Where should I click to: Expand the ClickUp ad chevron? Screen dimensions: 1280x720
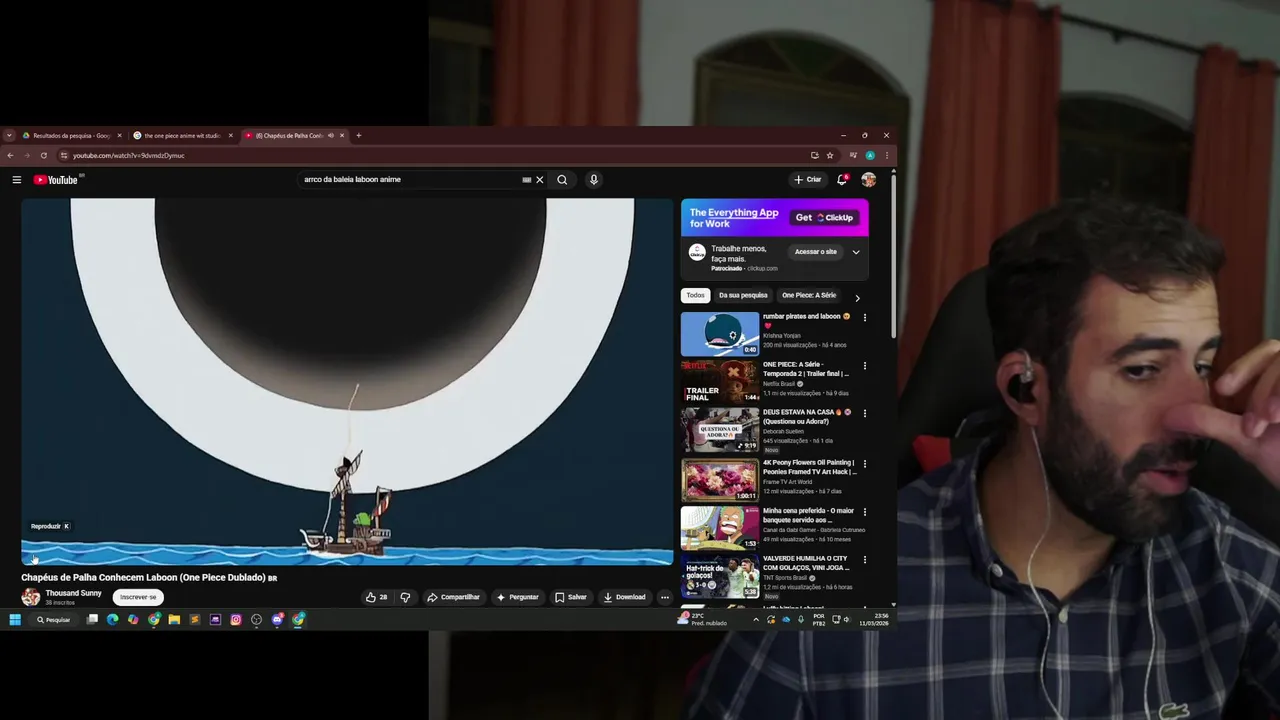[856, 252]
